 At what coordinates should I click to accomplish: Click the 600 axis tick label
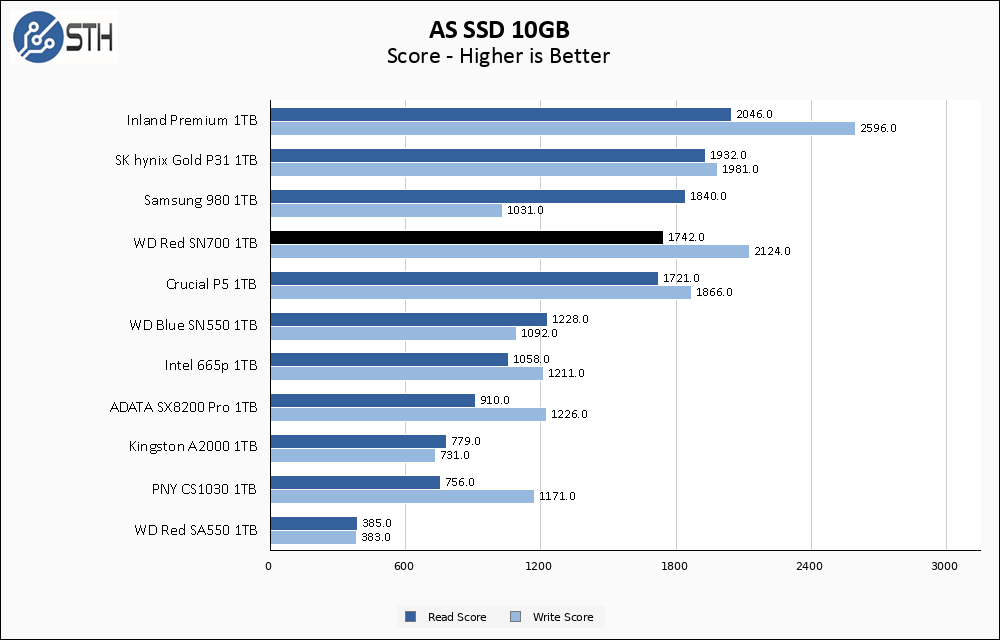[404, 566]
